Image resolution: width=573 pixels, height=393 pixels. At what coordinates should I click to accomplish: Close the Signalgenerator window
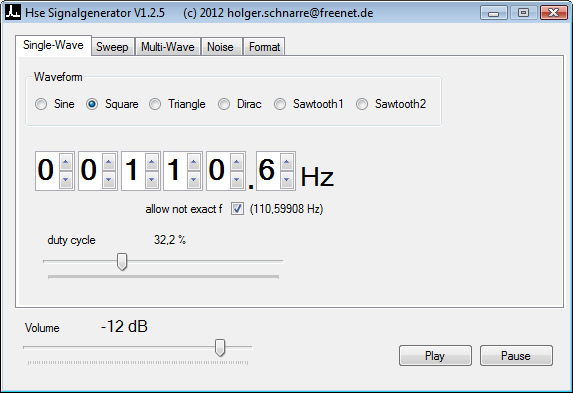click(554, 13)
